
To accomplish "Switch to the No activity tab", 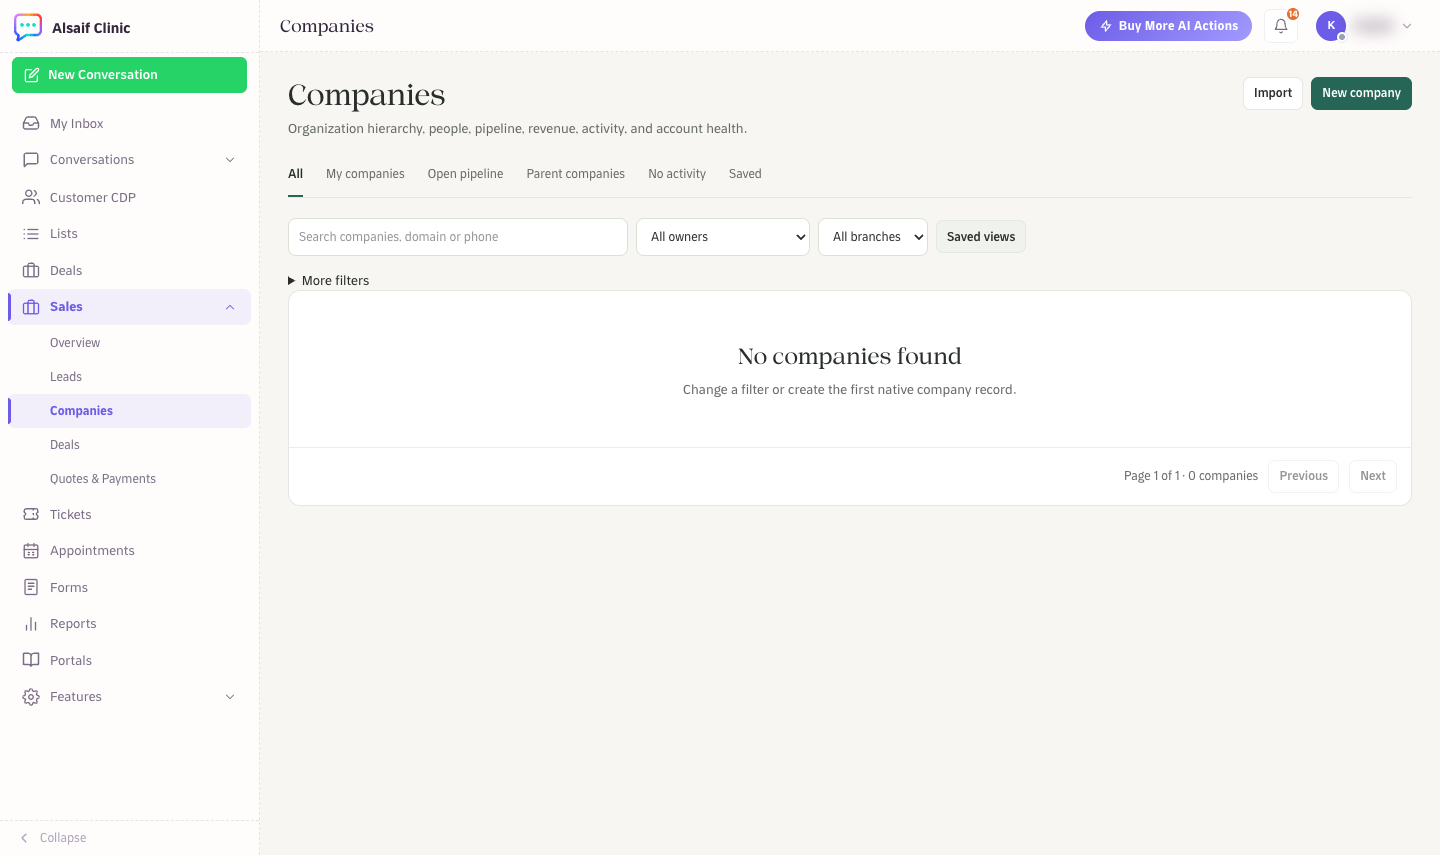I will tap(677, 174).
